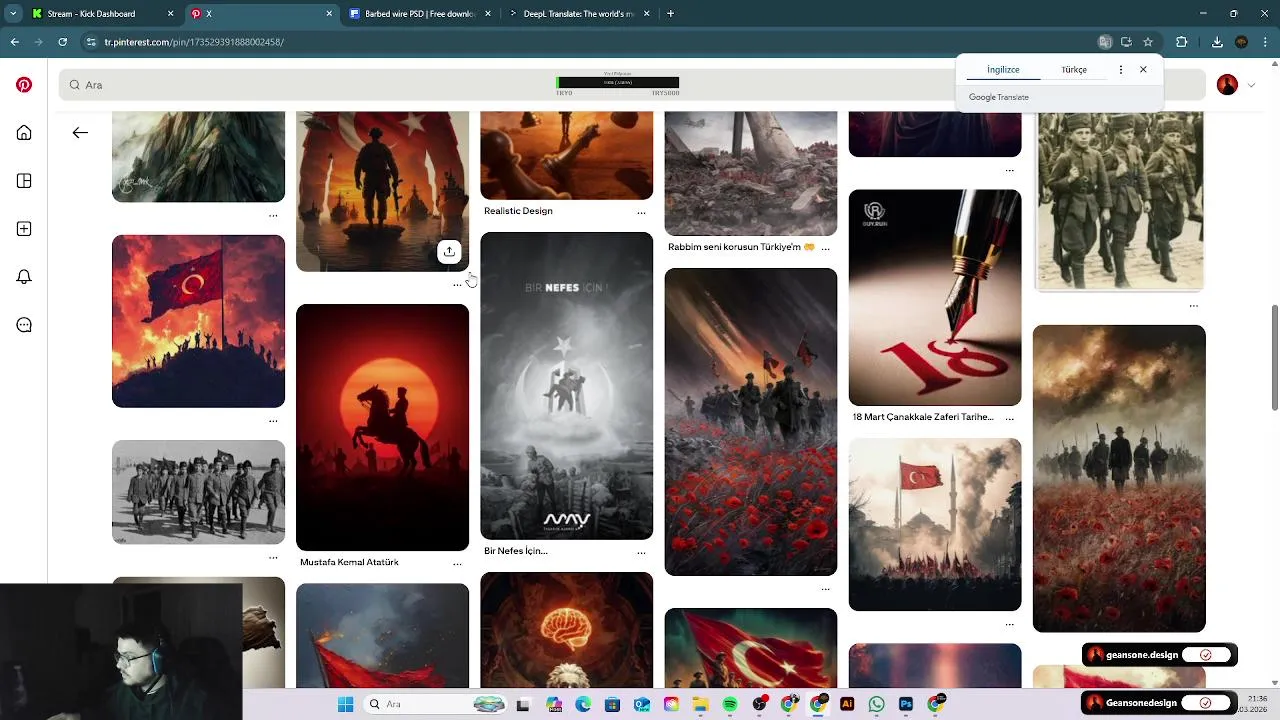Open the mosque with Turkish flag pin

[935, 524]
